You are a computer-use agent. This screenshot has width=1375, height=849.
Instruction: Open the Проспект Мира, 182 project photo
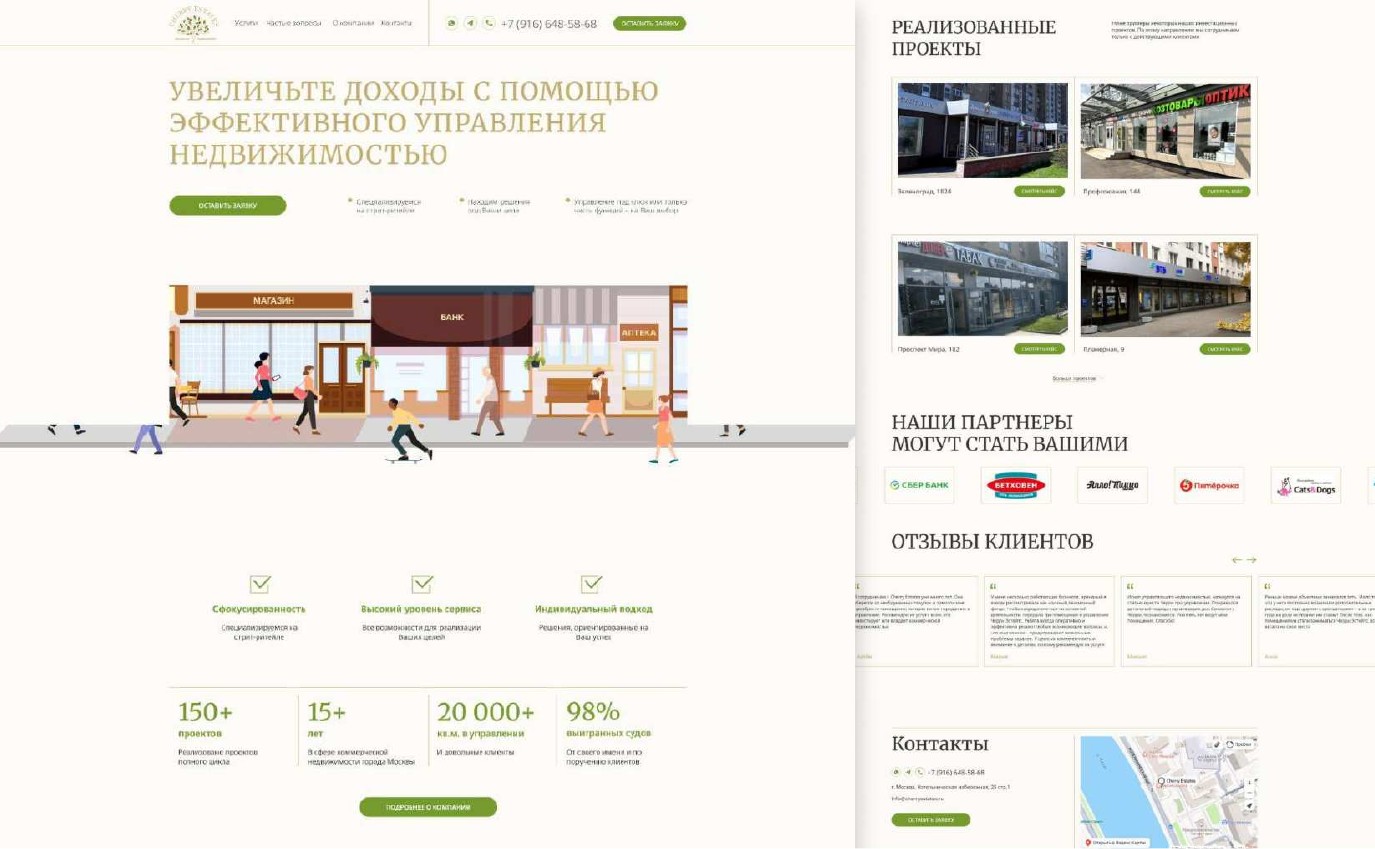983,289
